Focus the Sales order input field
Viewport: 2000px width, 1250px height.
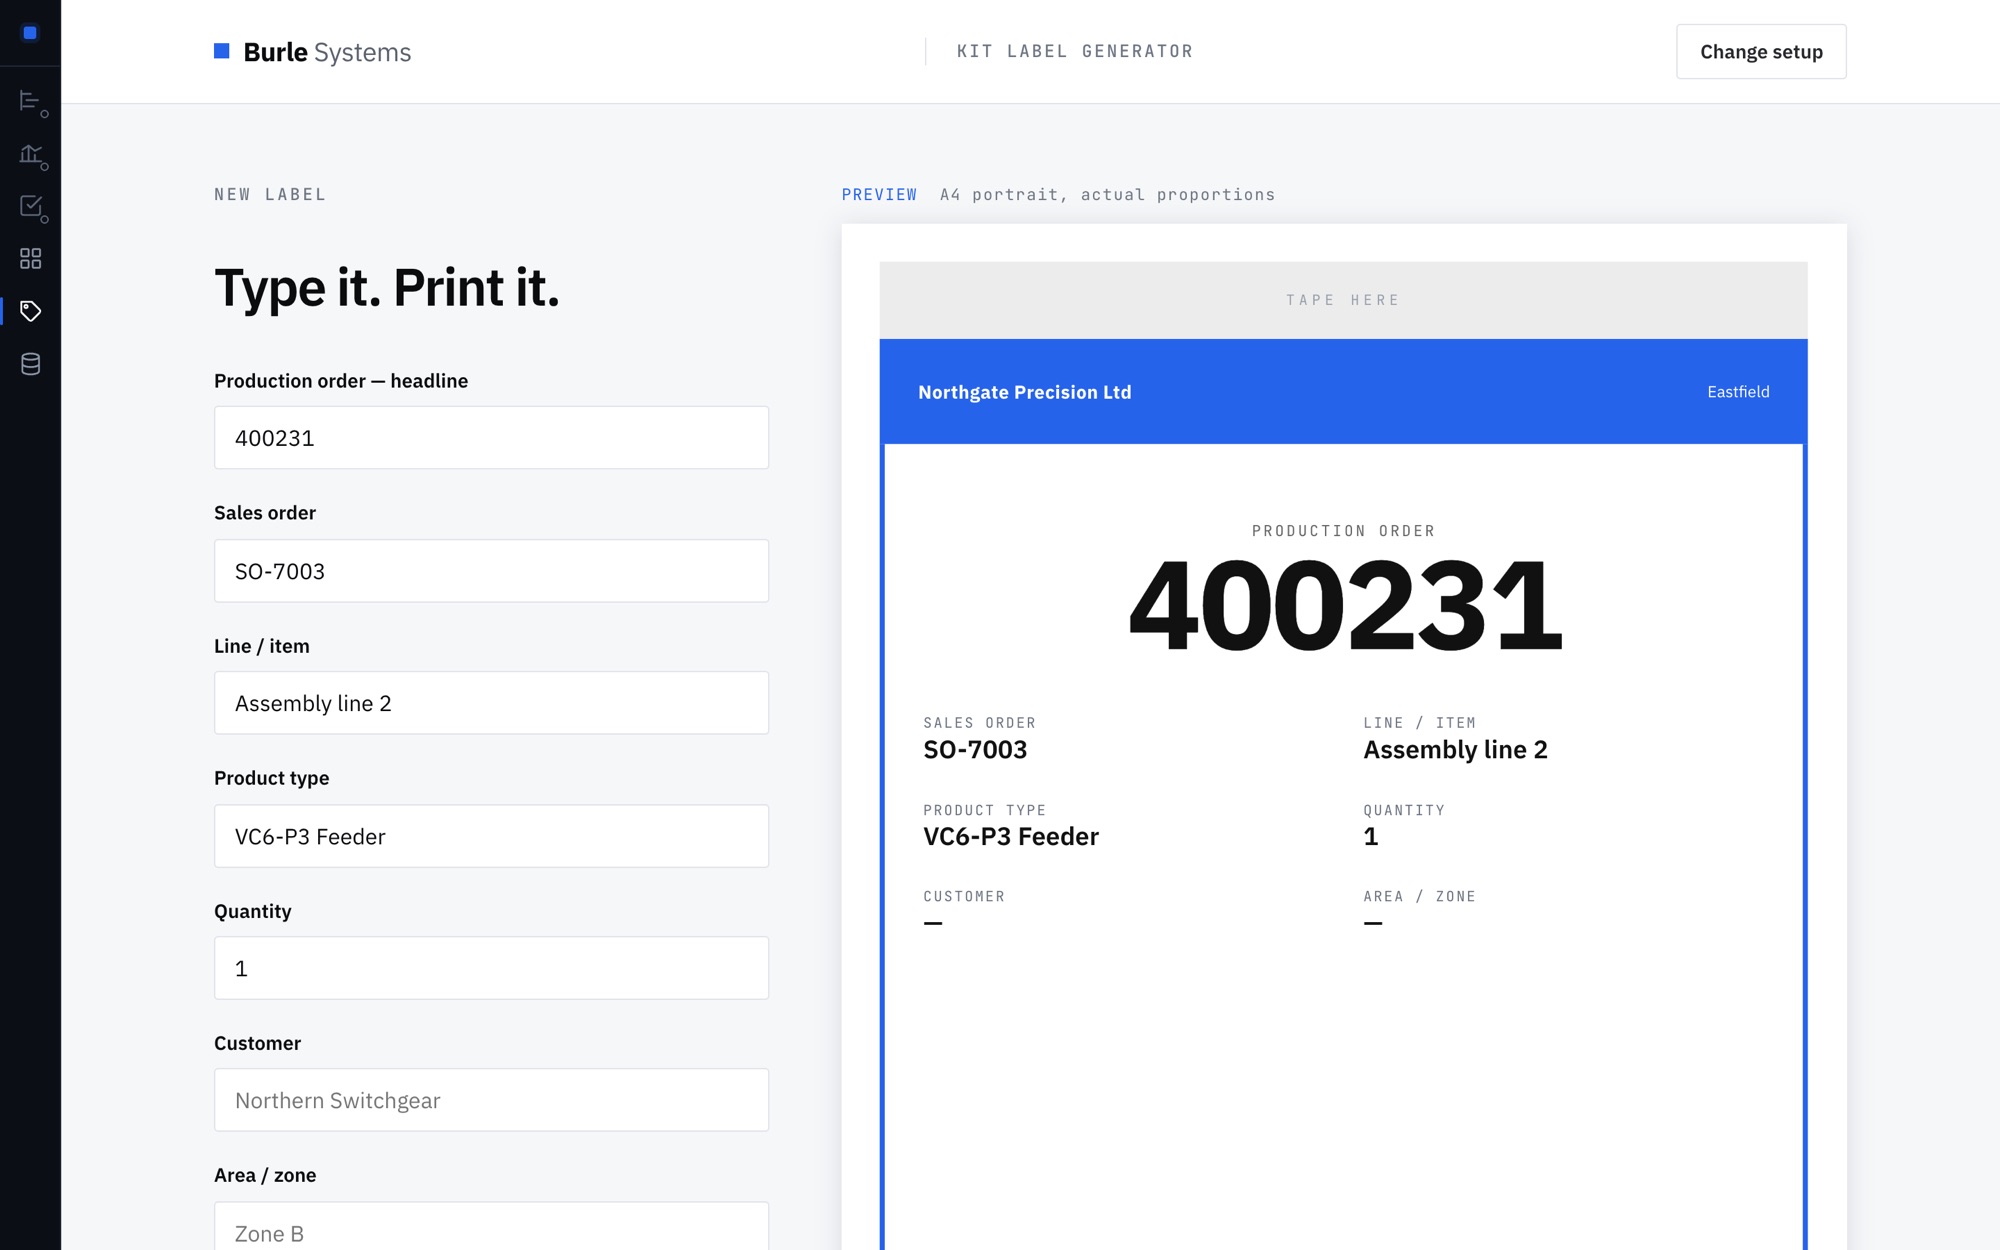[491, 571]
